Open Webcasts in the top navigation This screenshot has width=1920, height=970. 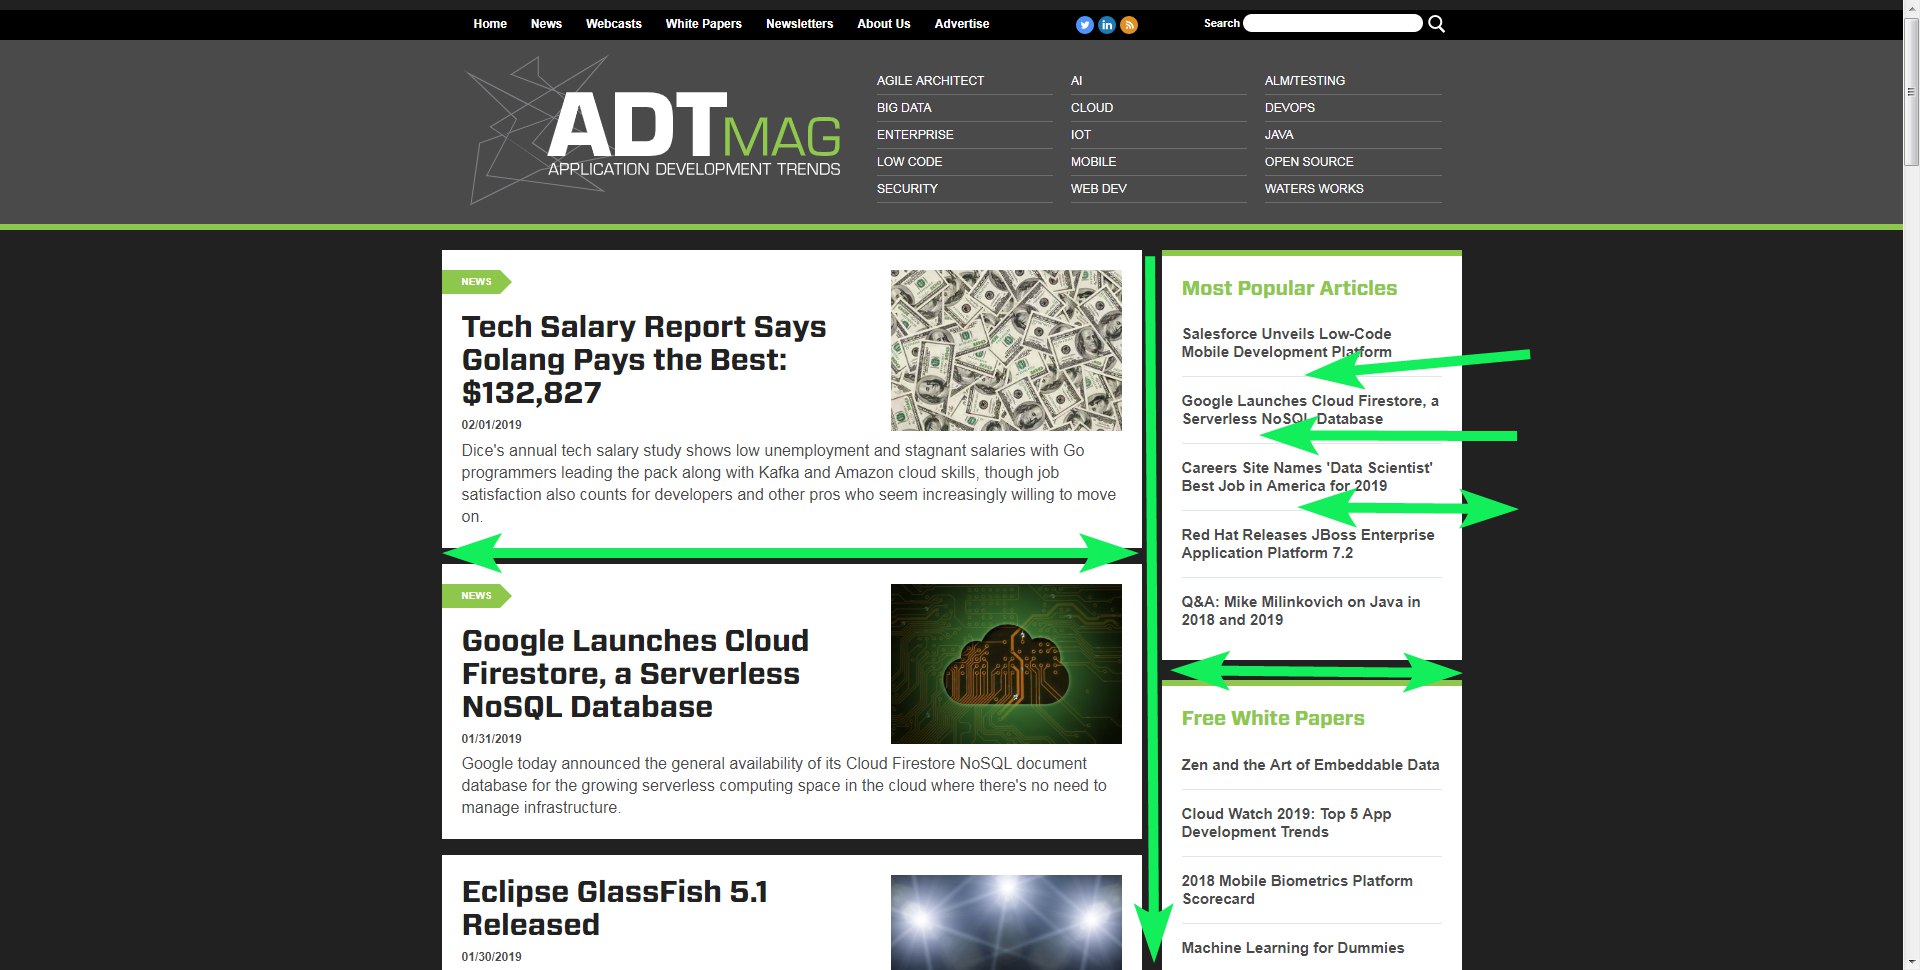coord(613,24)
